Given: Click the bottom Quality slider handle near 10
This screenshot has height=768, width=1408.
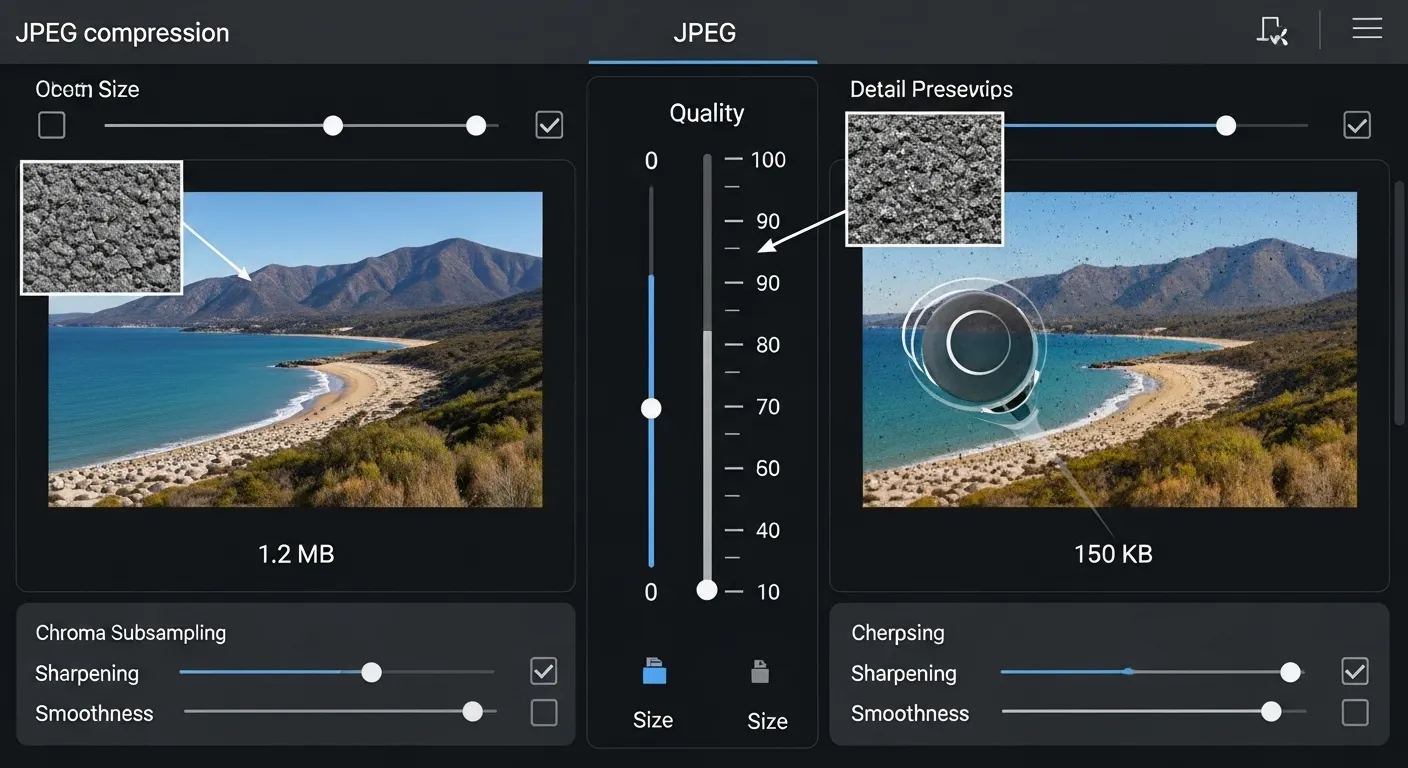Looking at the screenshot, I should pos(706,590).
